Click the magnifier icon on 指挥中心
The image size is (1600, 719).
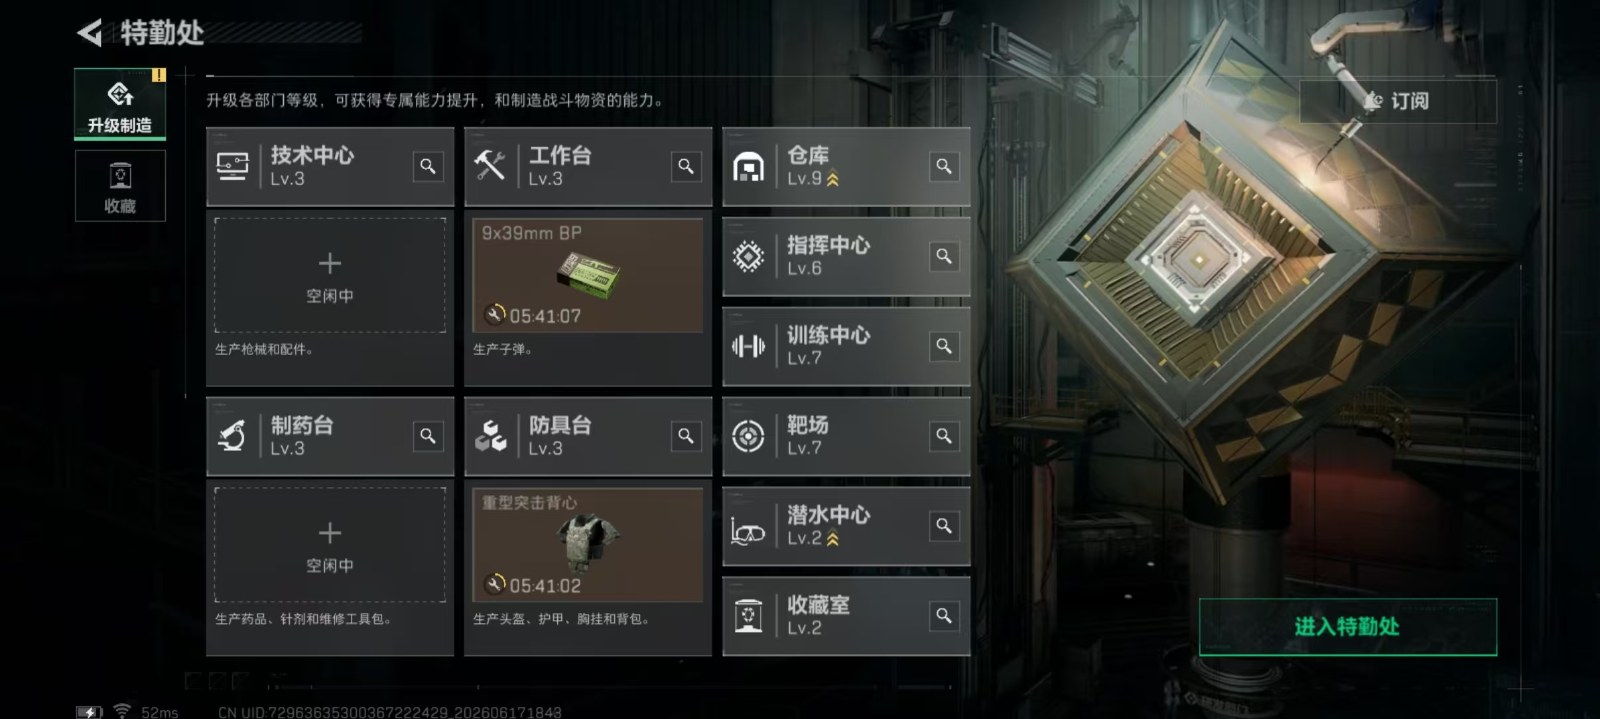944,256
